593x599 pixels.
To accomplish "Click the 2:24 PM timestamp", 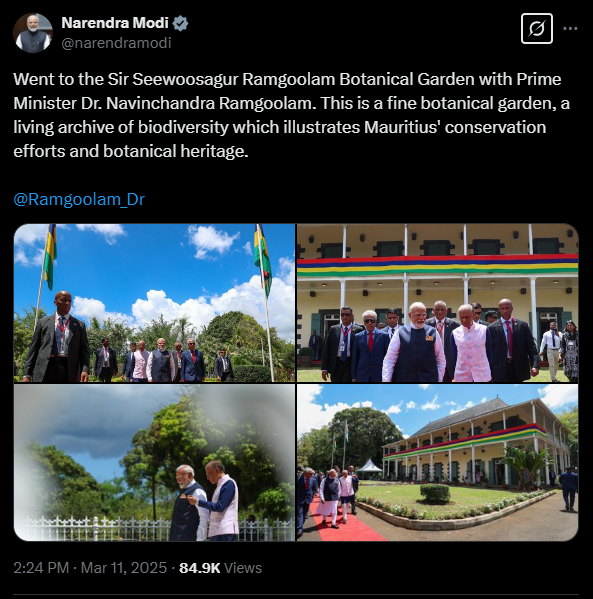I will (x=41, y=568).
